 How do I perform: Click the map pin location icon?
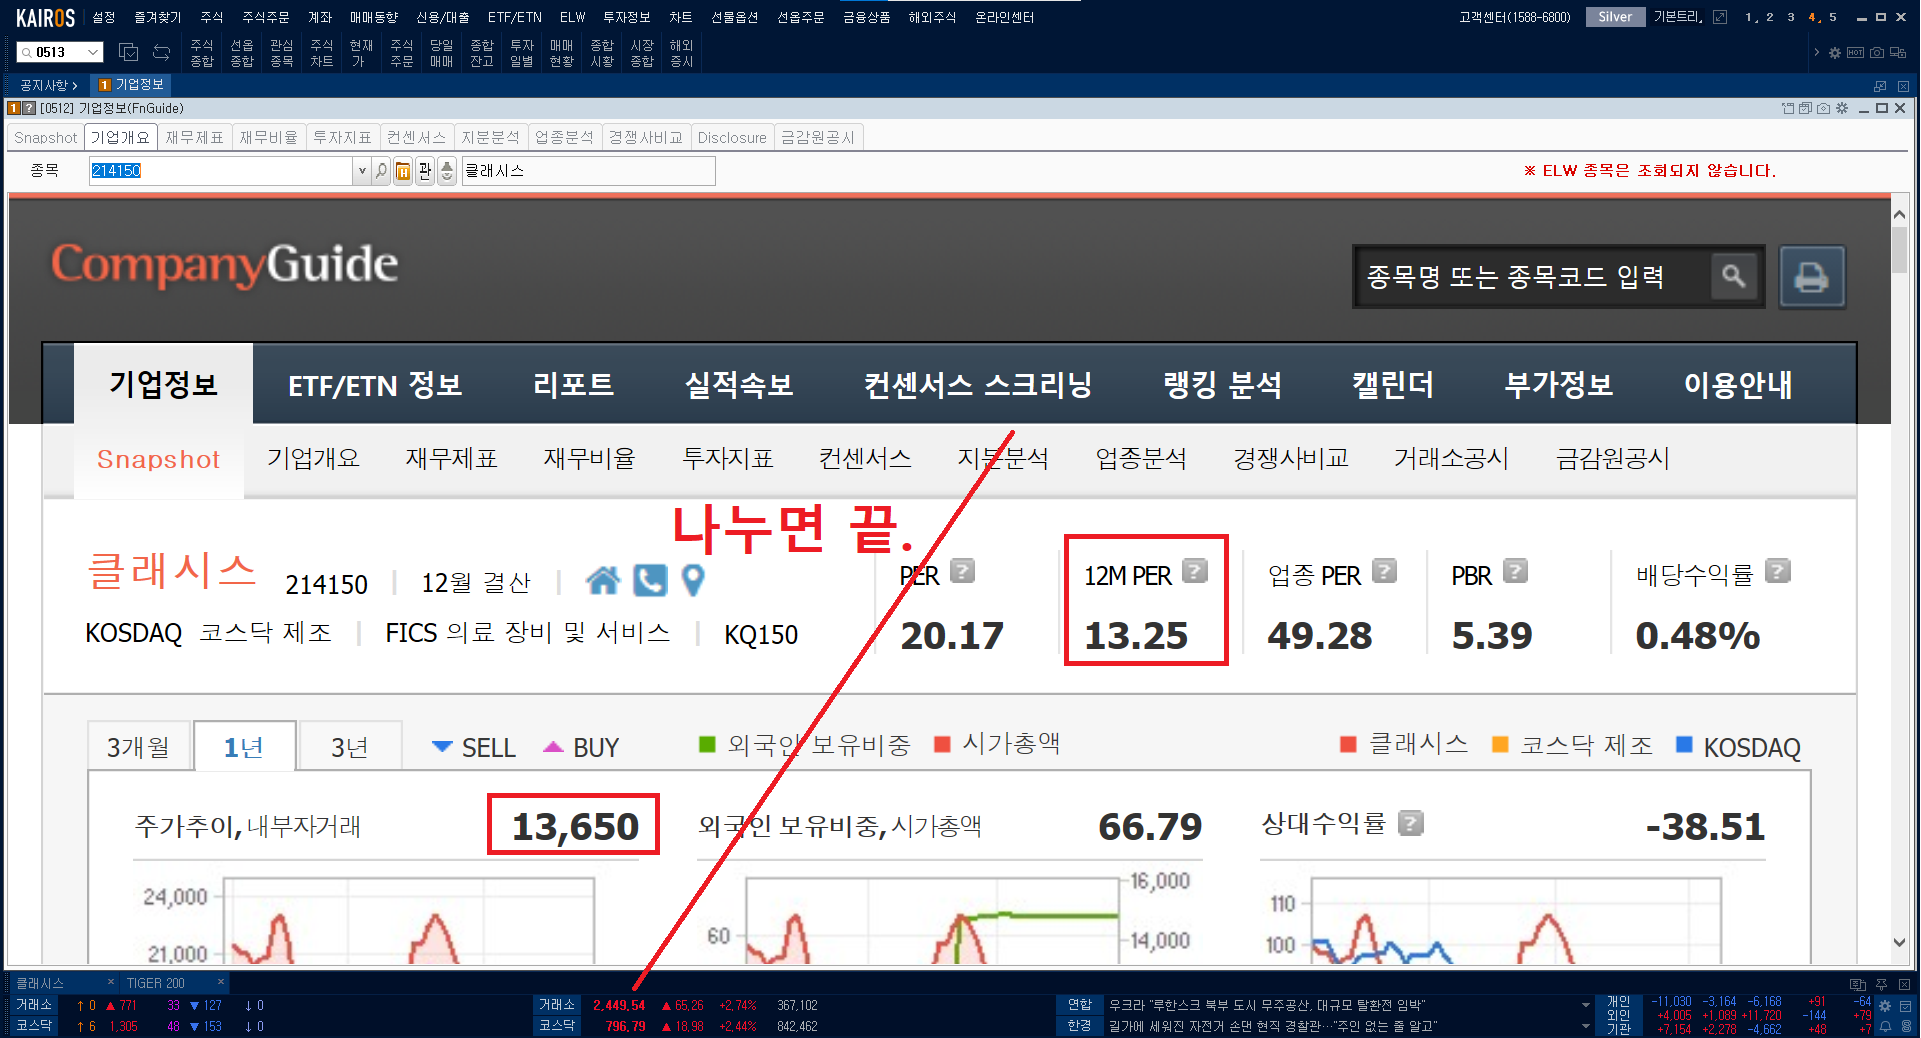[x=692, y=580]
